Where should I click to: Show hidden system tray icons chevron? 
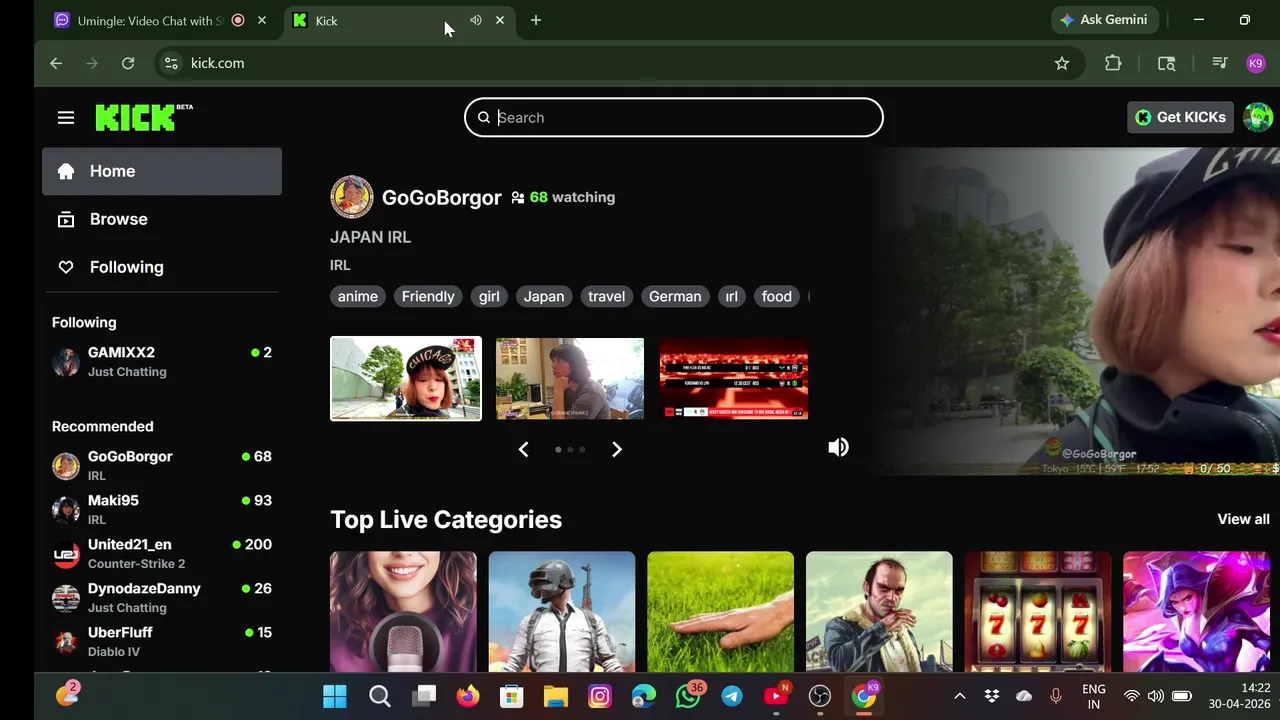point(960,696)
